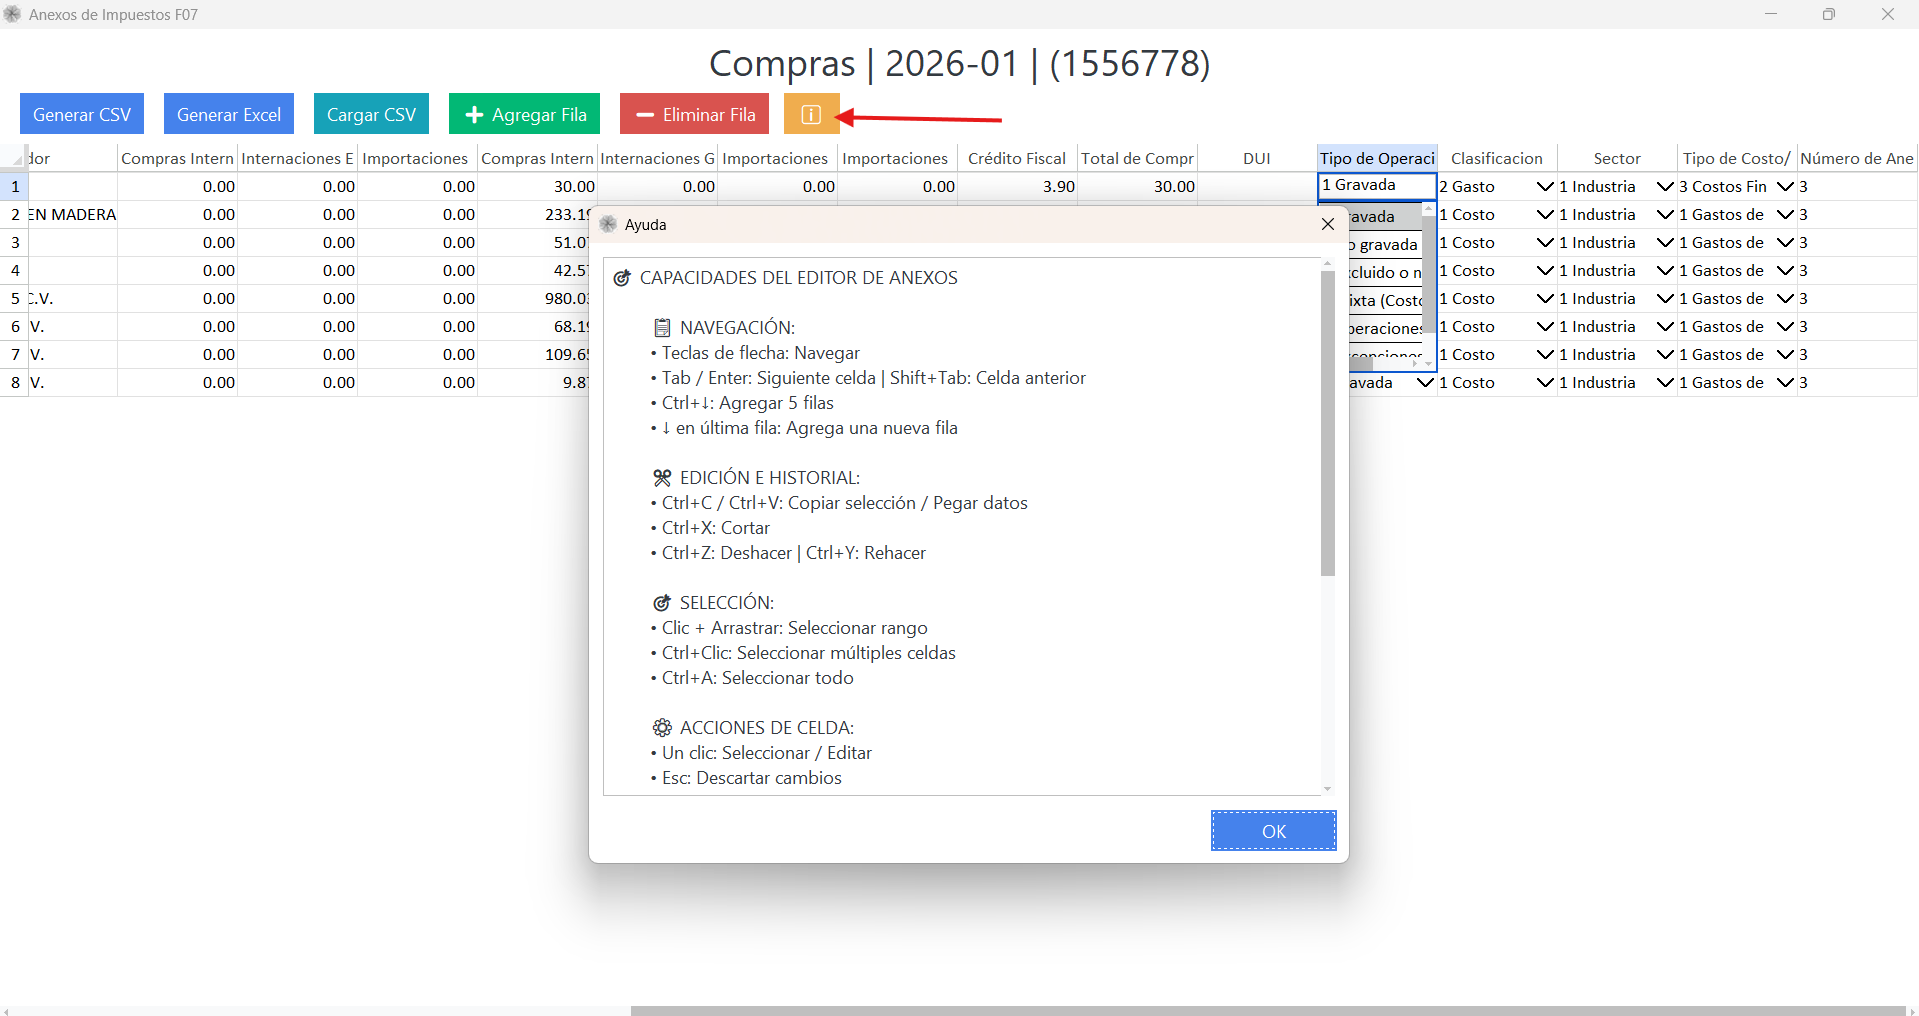Select the Número de Ane column header
1919x1016 pixels.
point(1857,158)
